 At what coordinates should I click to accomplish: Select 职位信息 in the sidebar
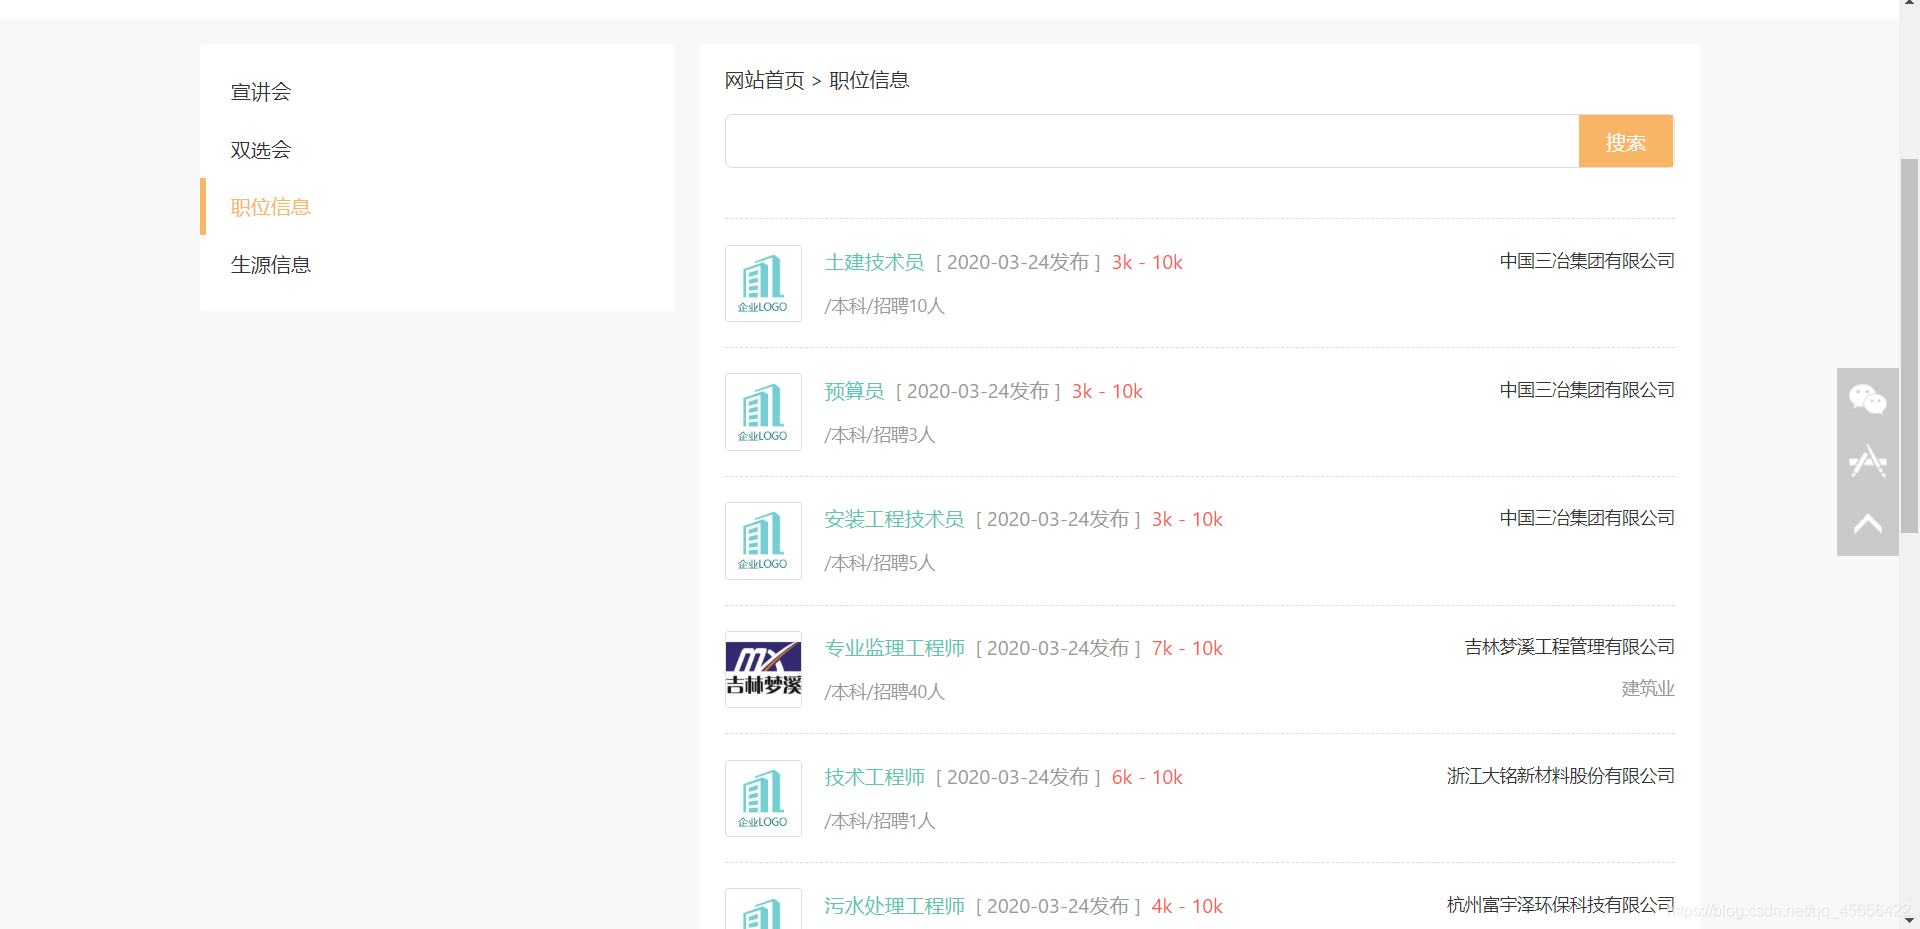pyautogui.click(x=271, y=207)
